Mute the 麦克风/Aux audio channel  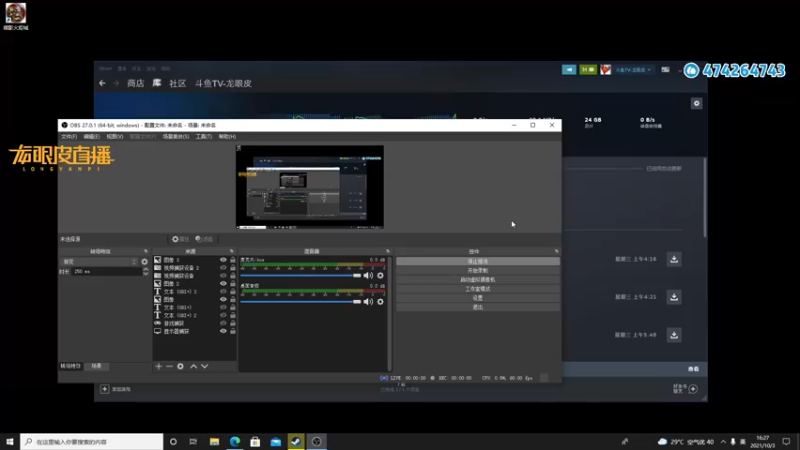tap(368, 276)
